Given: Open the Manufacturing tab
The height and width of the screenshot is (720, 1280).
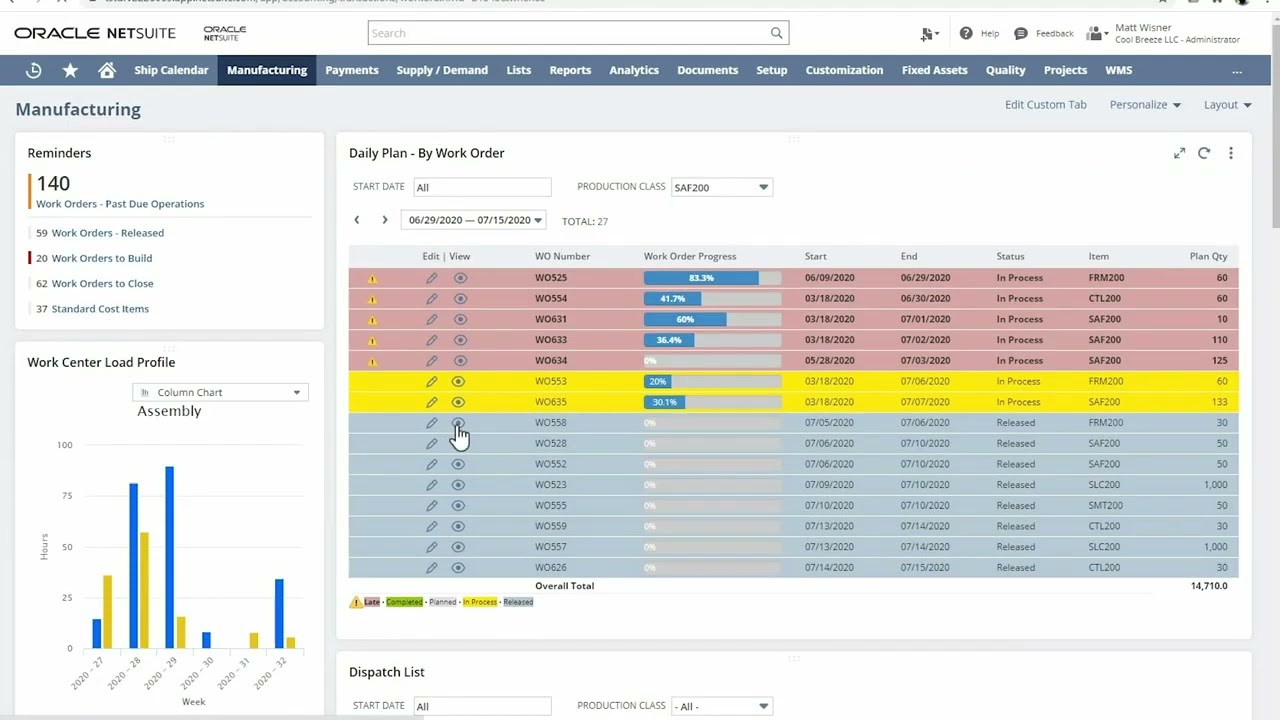Looking at the screenshot, I should point(267,70).
